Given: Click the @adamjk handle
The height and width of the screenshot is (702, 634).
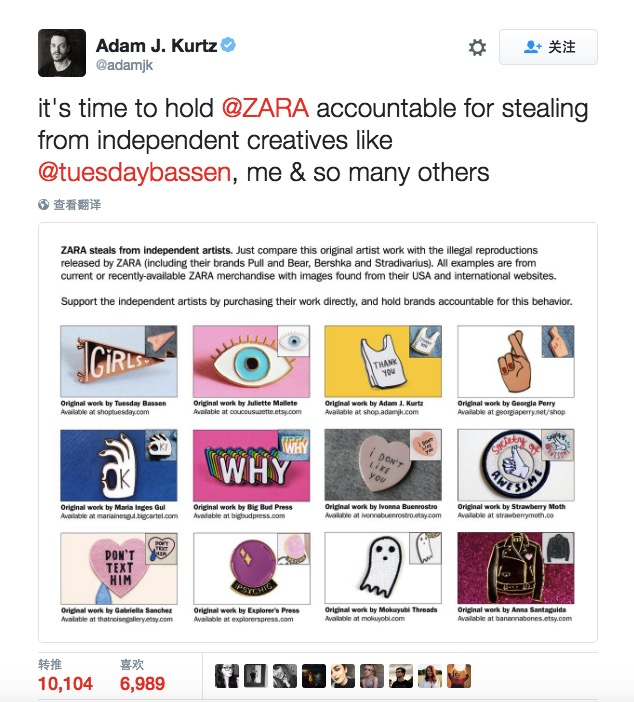Looking at the screenshot, I should click(x=124, y=65).
